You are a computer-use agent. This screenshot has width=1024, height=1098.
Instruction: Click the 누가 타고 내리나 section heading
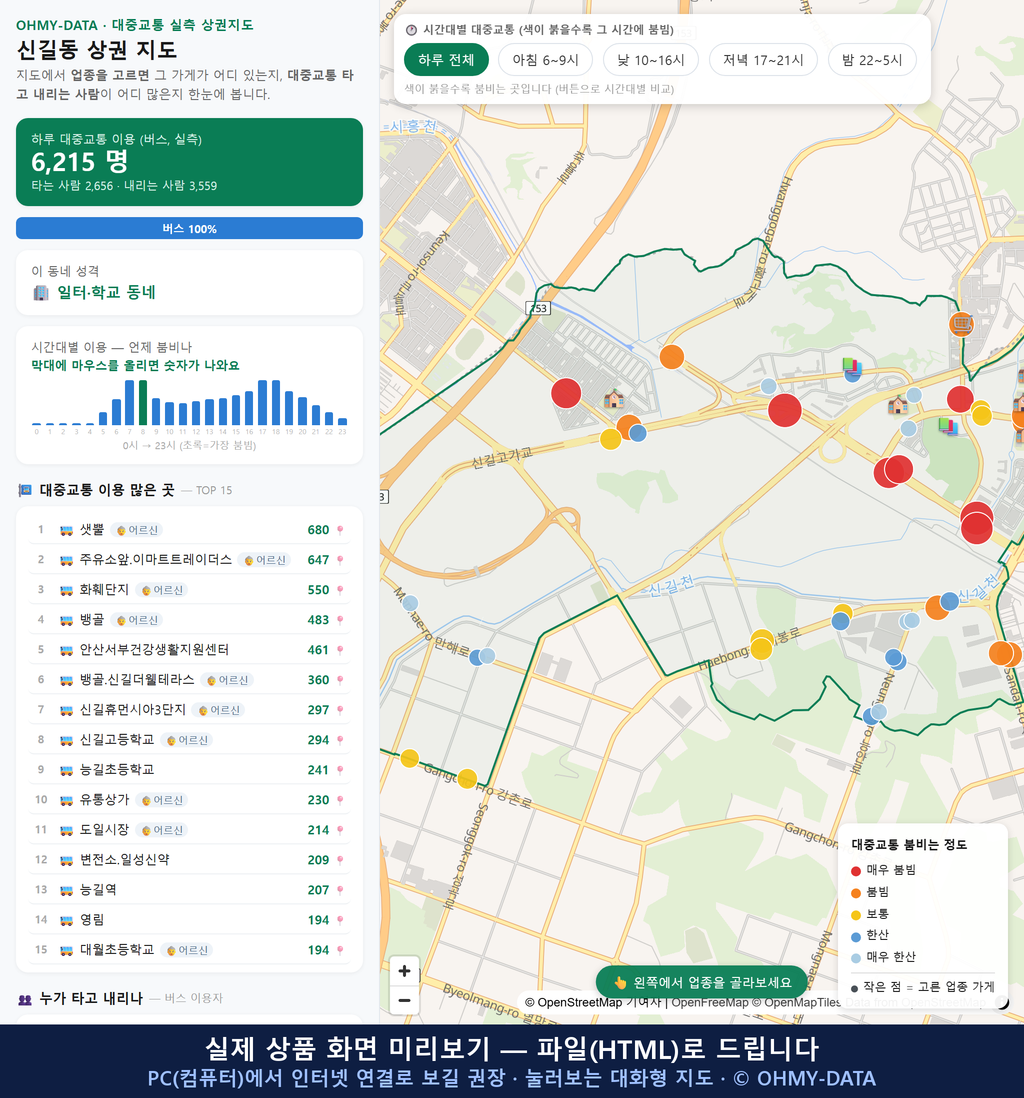click(91, 999)
